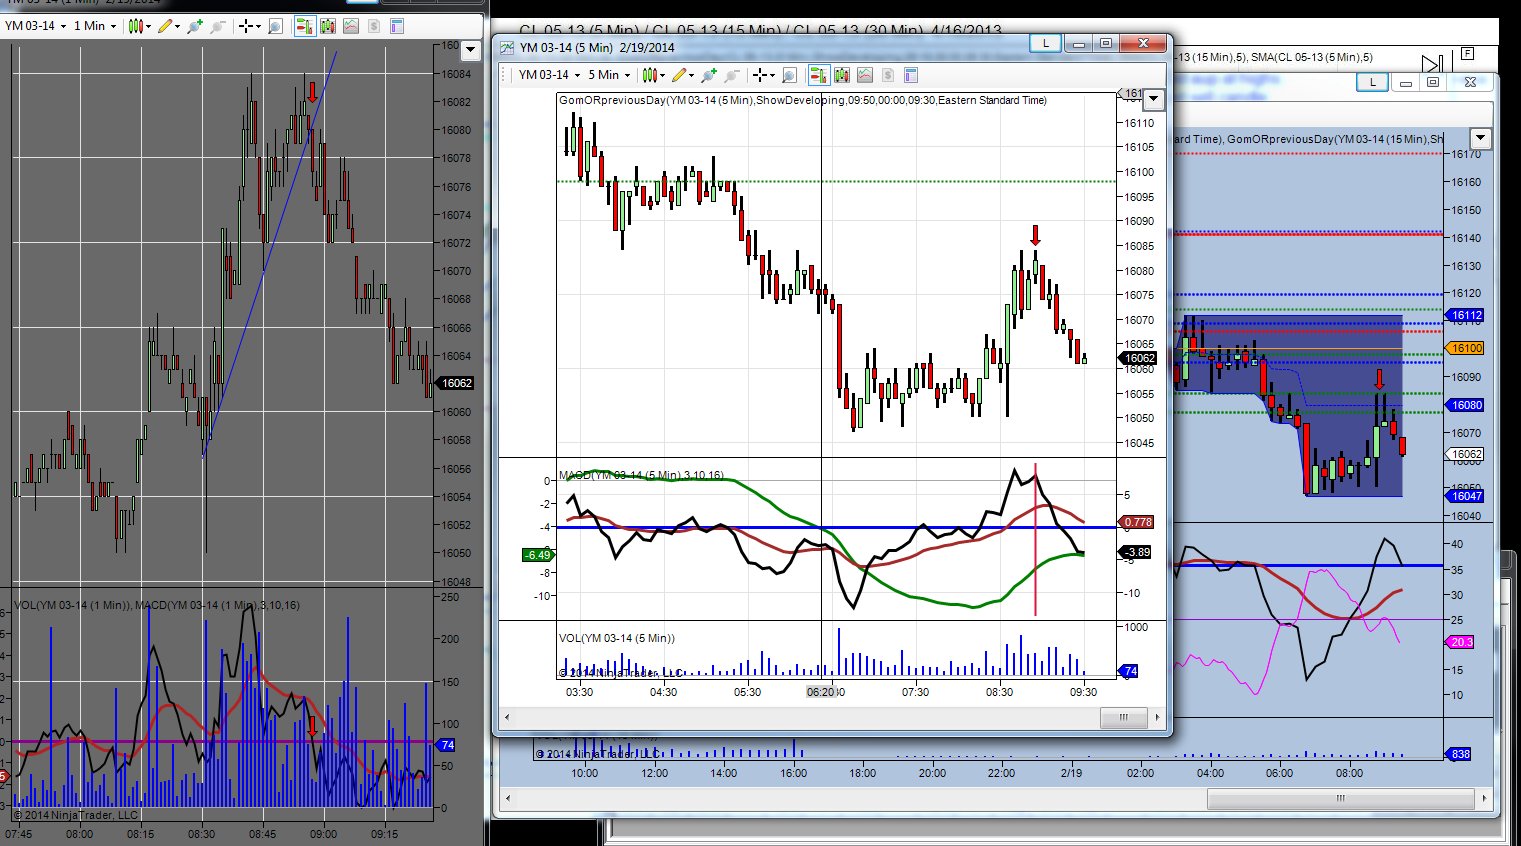Select crosshair pointer in 5 Min chart
Image resolution: width=1521 pixels, height=846 pixels.
click(759, 75)
